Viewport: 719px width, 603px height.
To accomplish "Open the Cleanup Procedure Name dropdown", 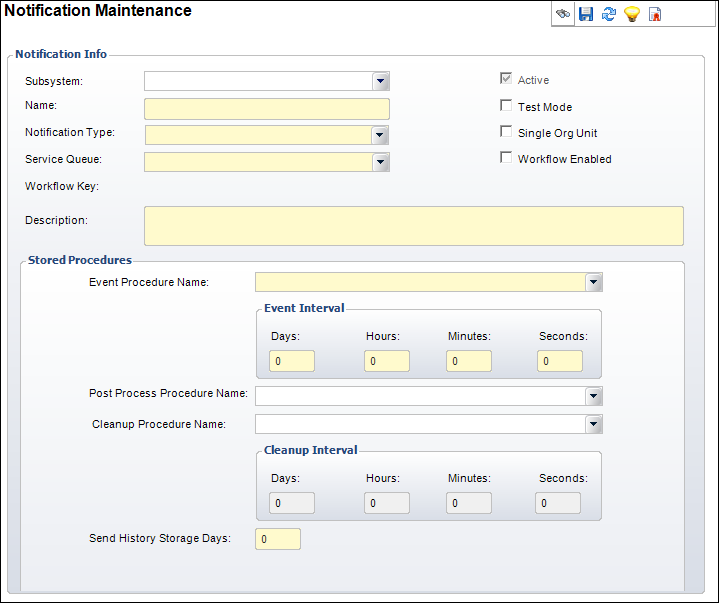I will coord(594,425).
